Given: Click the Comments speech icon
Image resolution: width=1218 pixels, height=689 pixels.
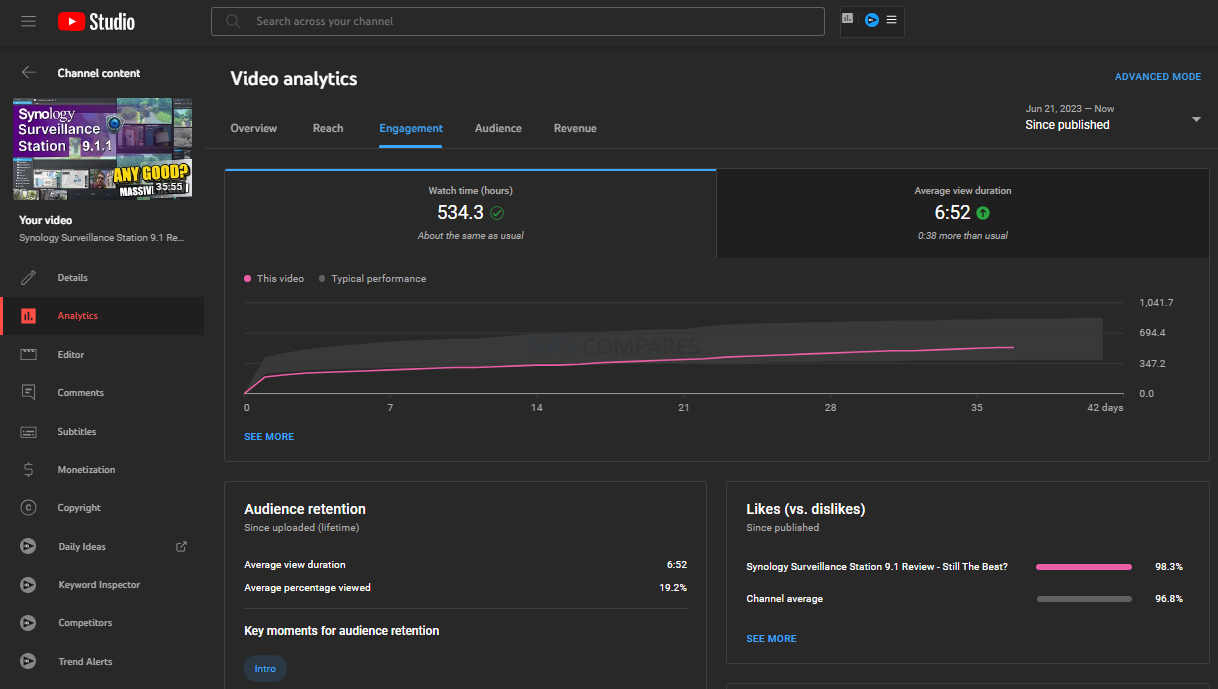Looking at the screenshot, I should pos(28,393).
